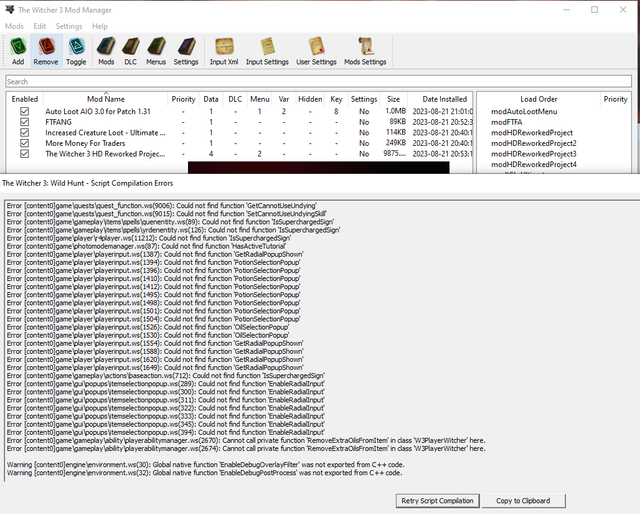The width and height of the screenshot is (640, 514).
Task: Sort by Settings column header in mod list
Action: [x=364, y=99]
